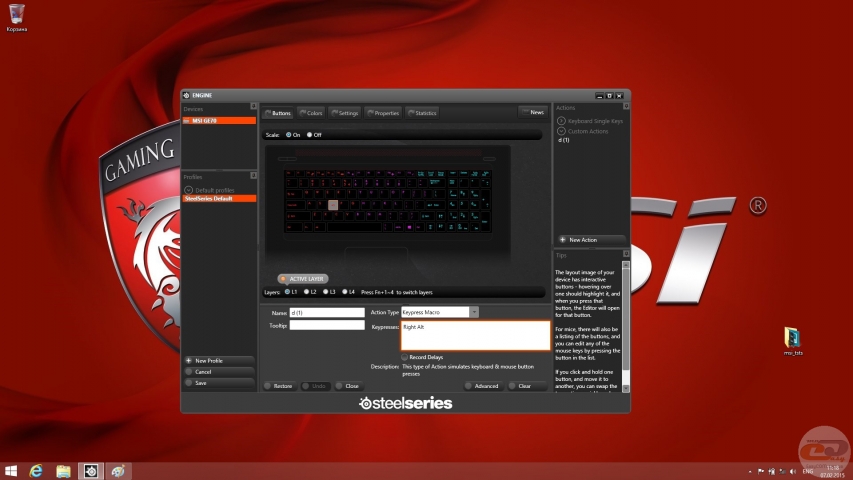853x480 pixels.
Task: Click the spacebar on the keyboard layout image
Action: (354, 226)
